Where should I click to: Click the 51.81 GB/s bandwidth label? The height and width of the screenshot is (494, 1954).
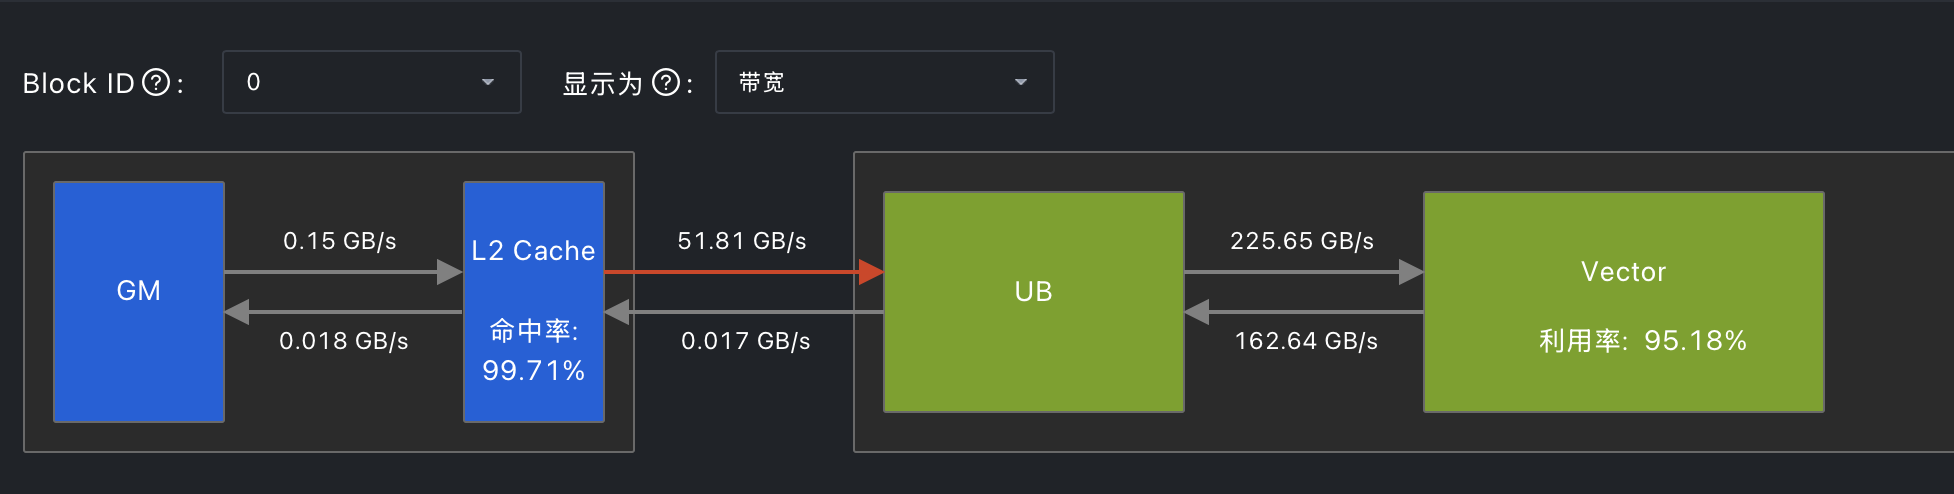(742, 241)
